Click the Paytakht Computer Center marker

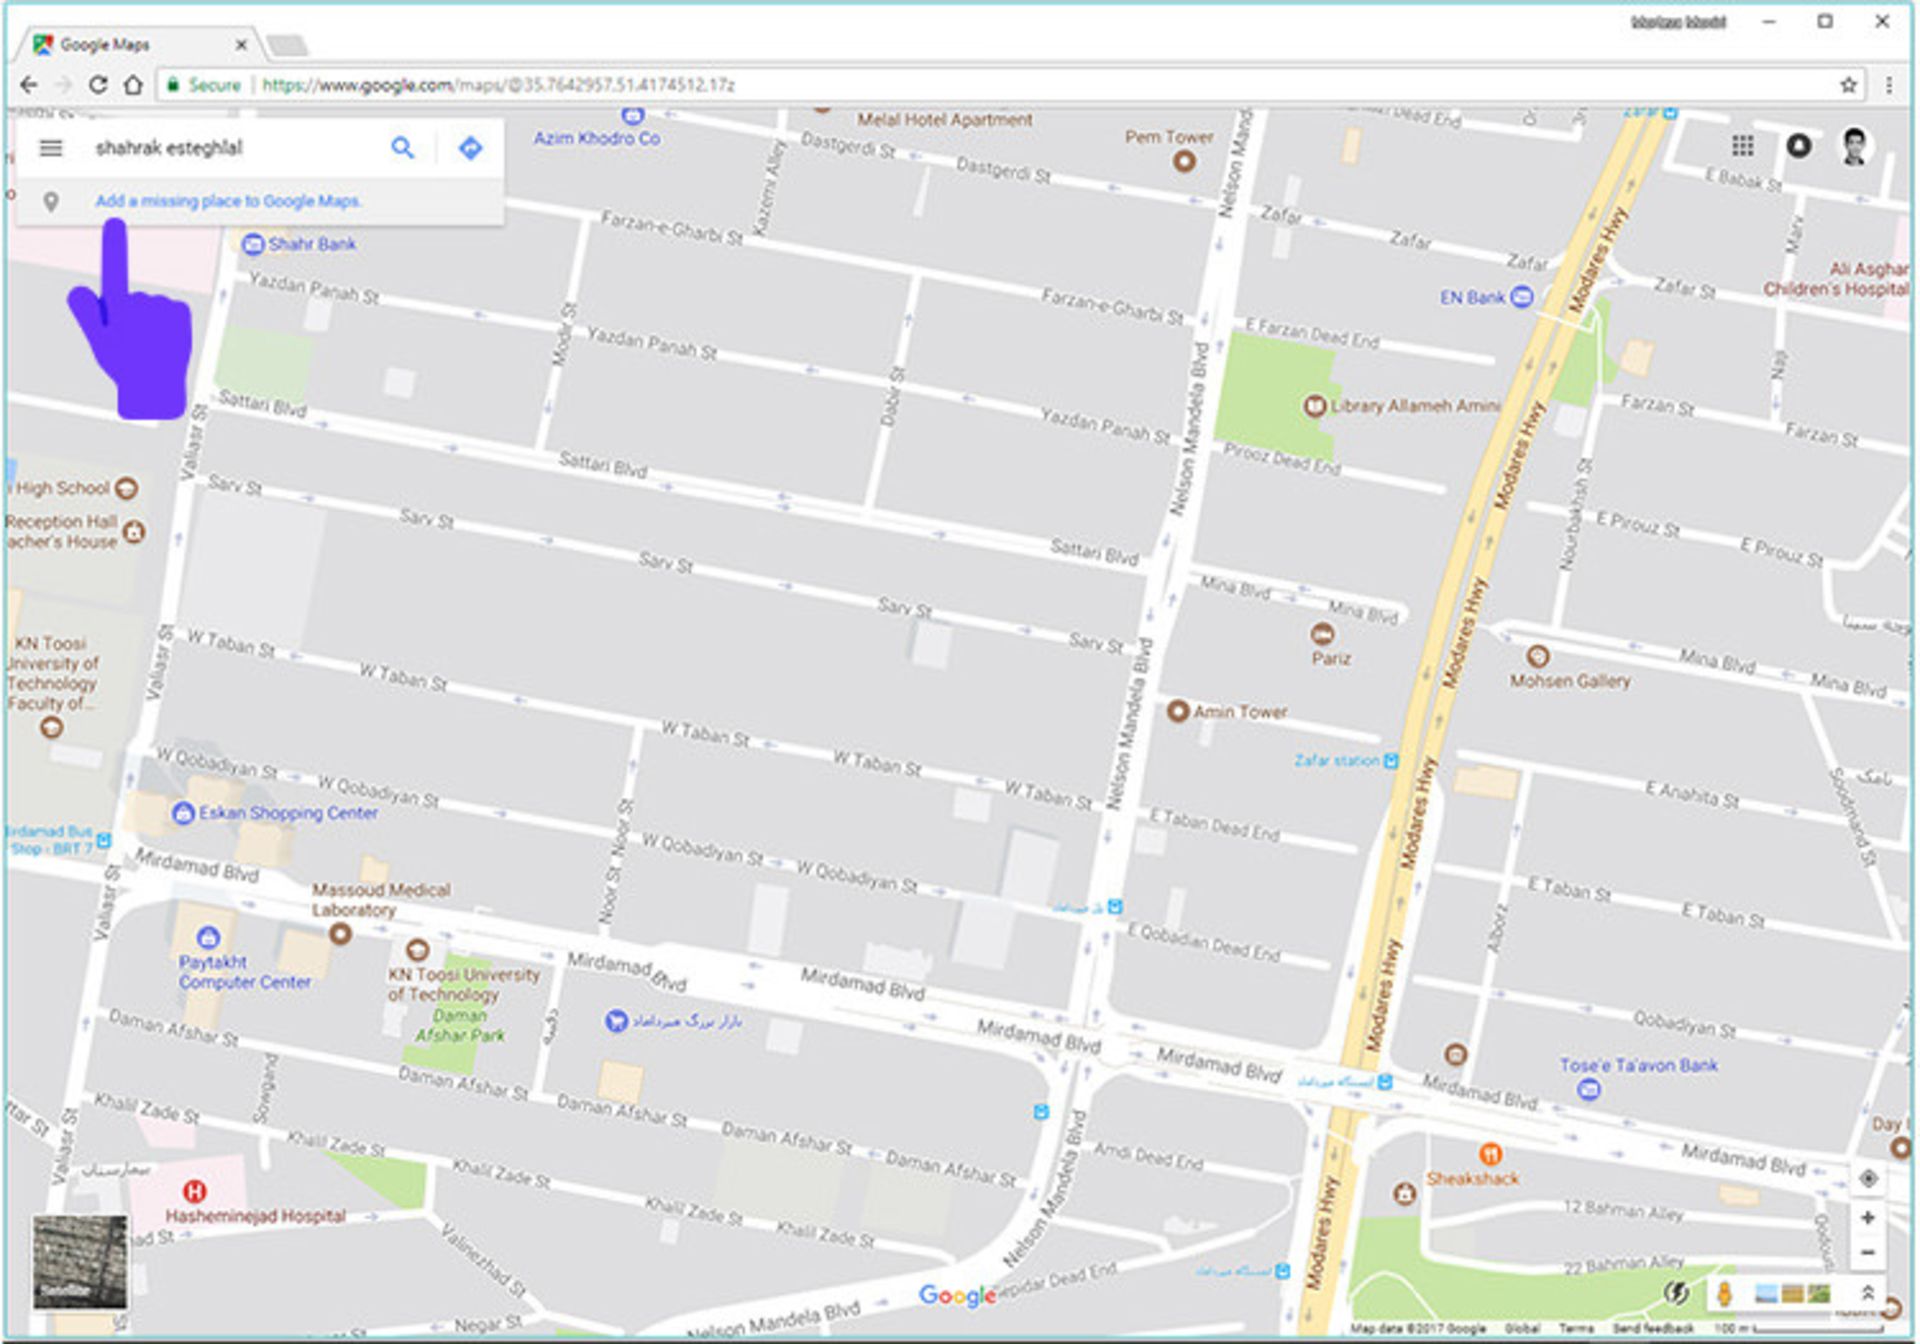208,937
